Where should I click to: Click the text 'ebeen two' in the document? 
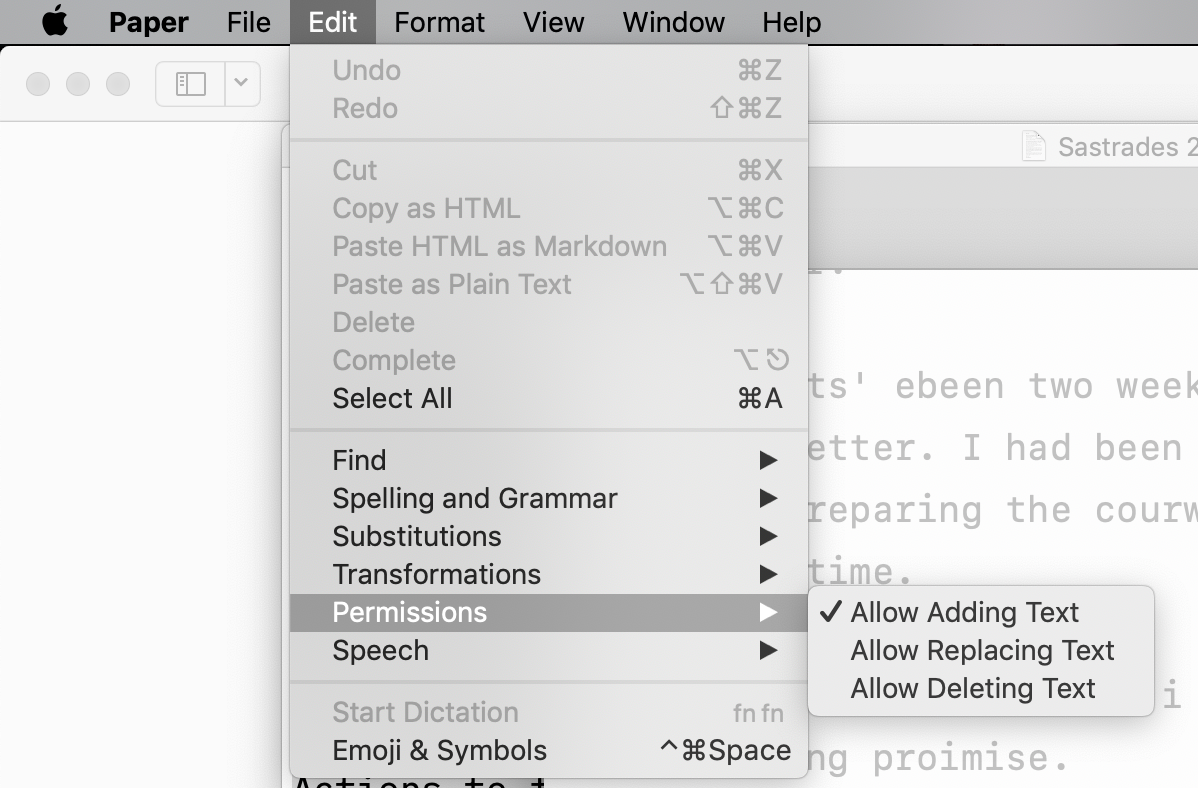click(994, 386)
